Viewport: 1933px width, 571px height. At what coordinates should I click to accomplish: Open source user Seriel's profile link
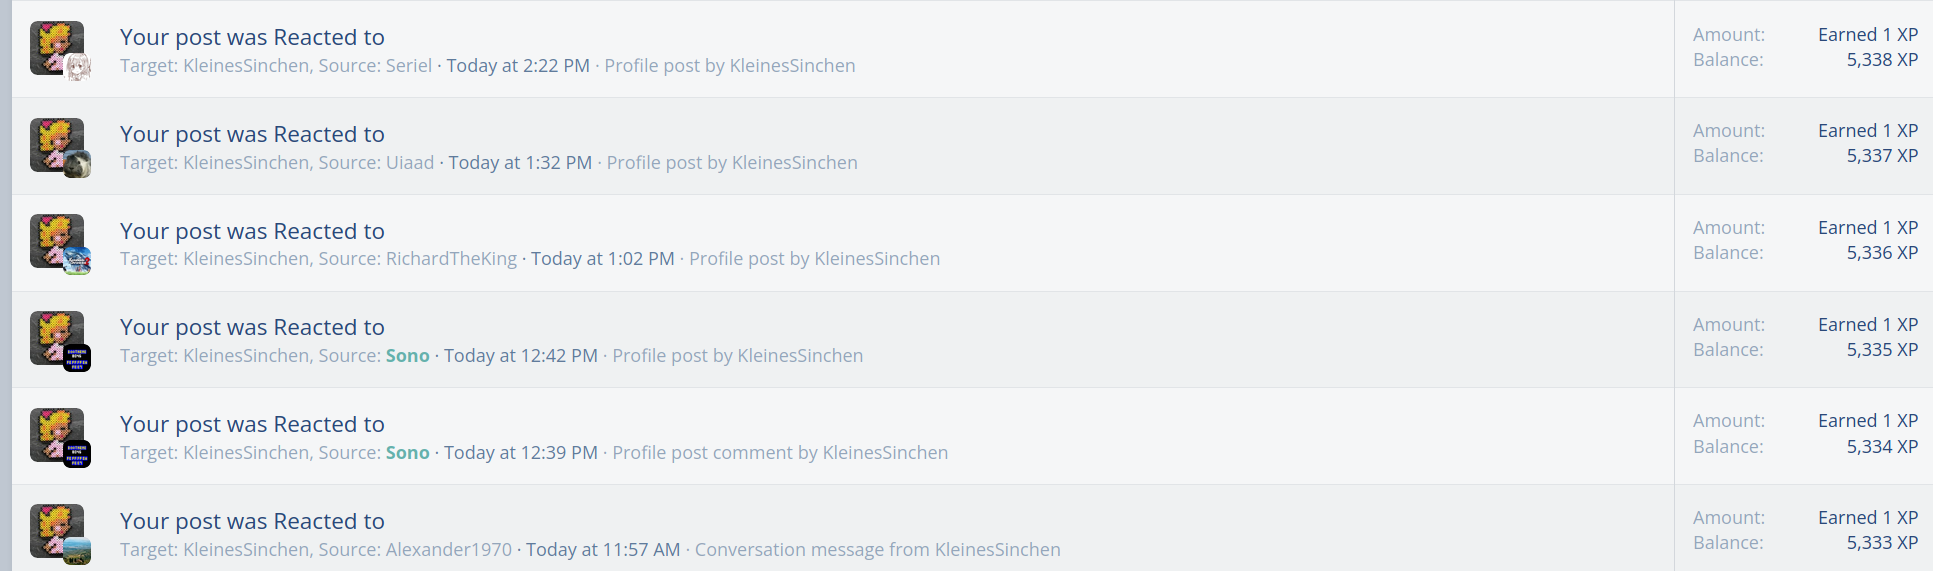409,66
